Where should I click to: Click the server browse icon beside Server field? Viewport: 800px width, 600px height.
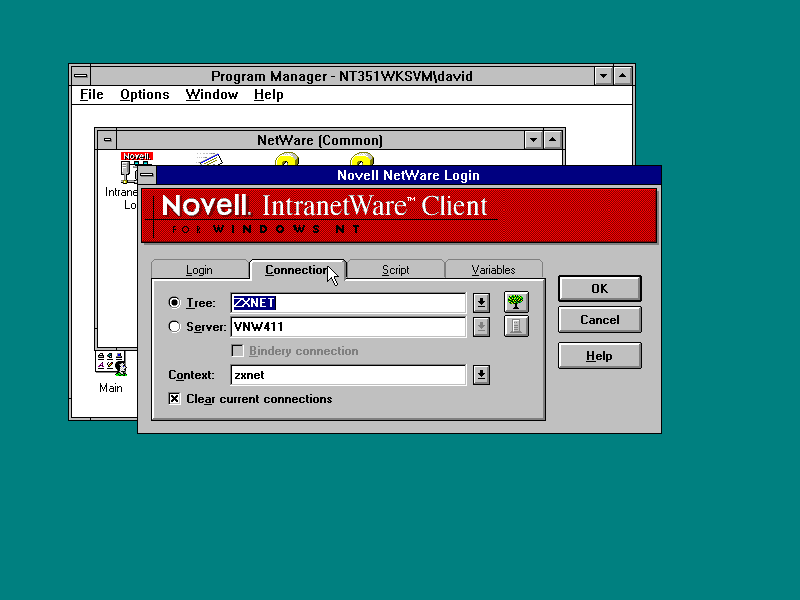point(516,326)
